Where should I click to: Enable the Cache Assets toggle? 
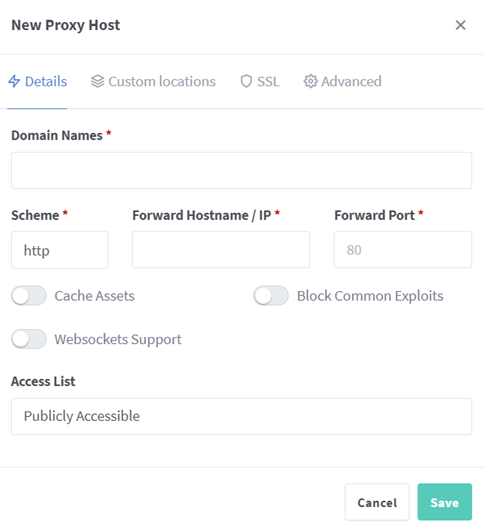point(29,296)
